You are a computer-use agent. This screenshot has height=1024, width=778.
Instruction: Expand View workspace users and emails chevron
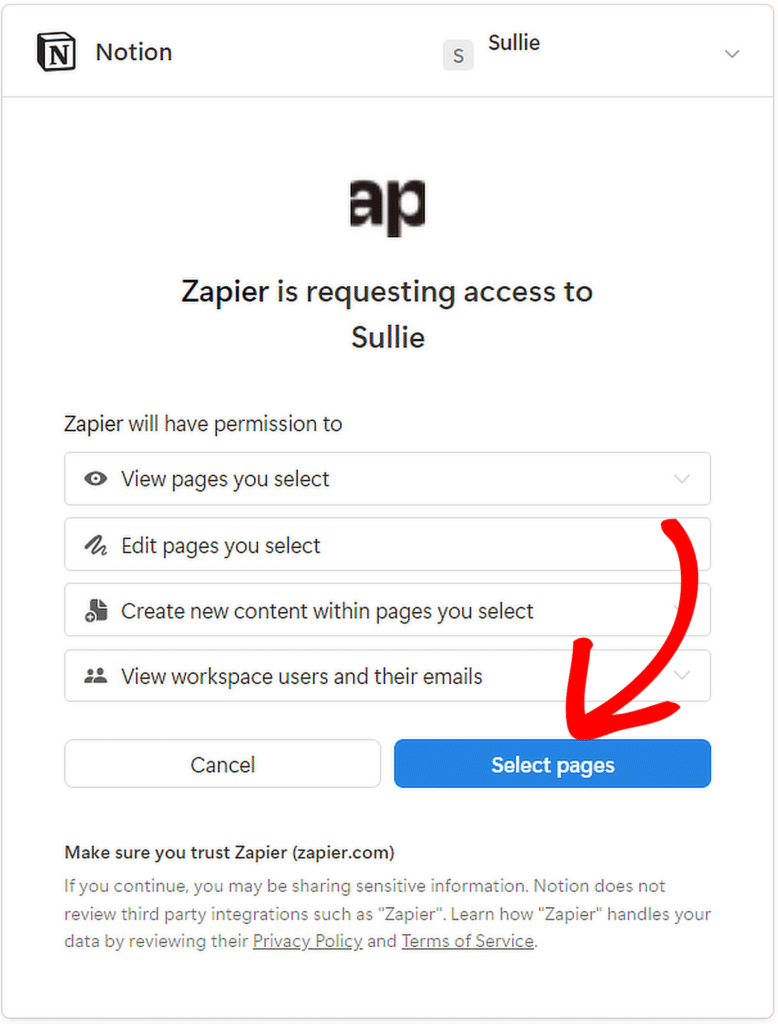pos(682,676)
